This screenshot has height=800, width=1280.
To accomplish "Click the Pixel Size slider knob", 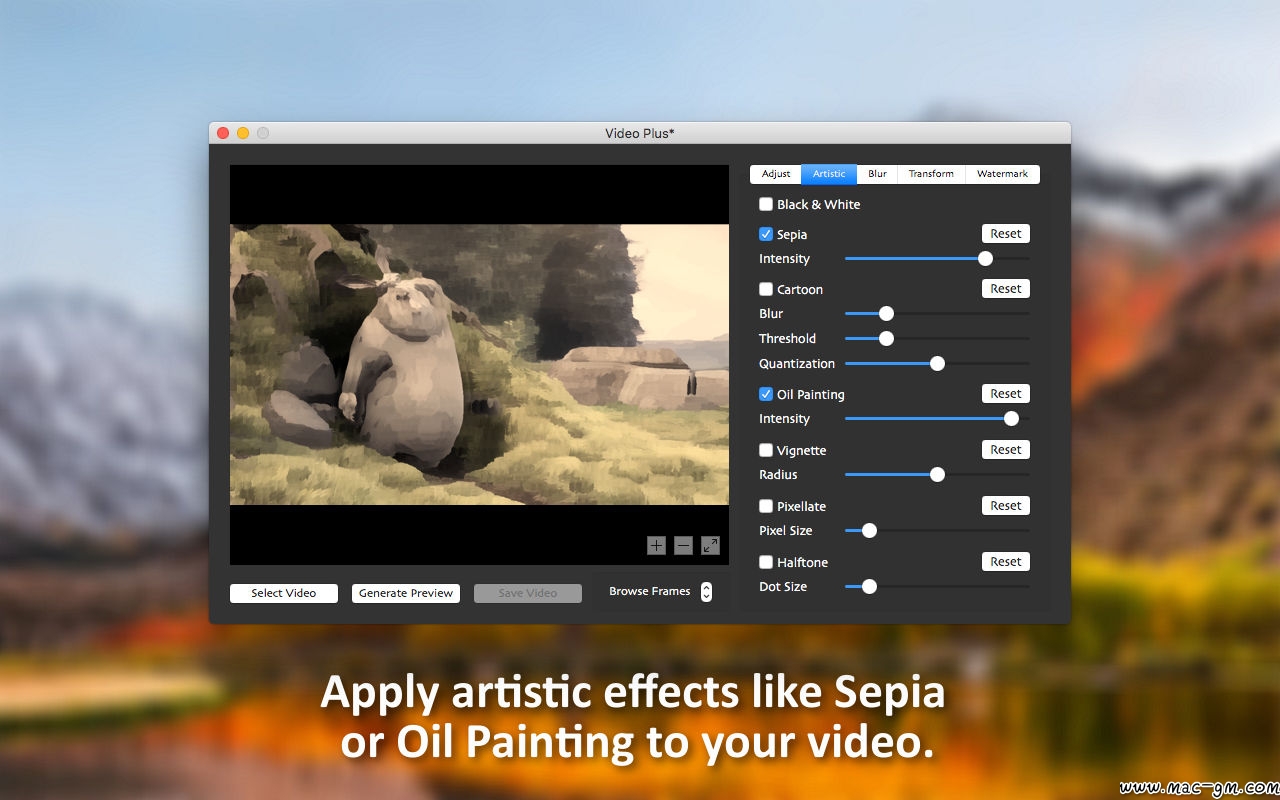I will 869,530.
